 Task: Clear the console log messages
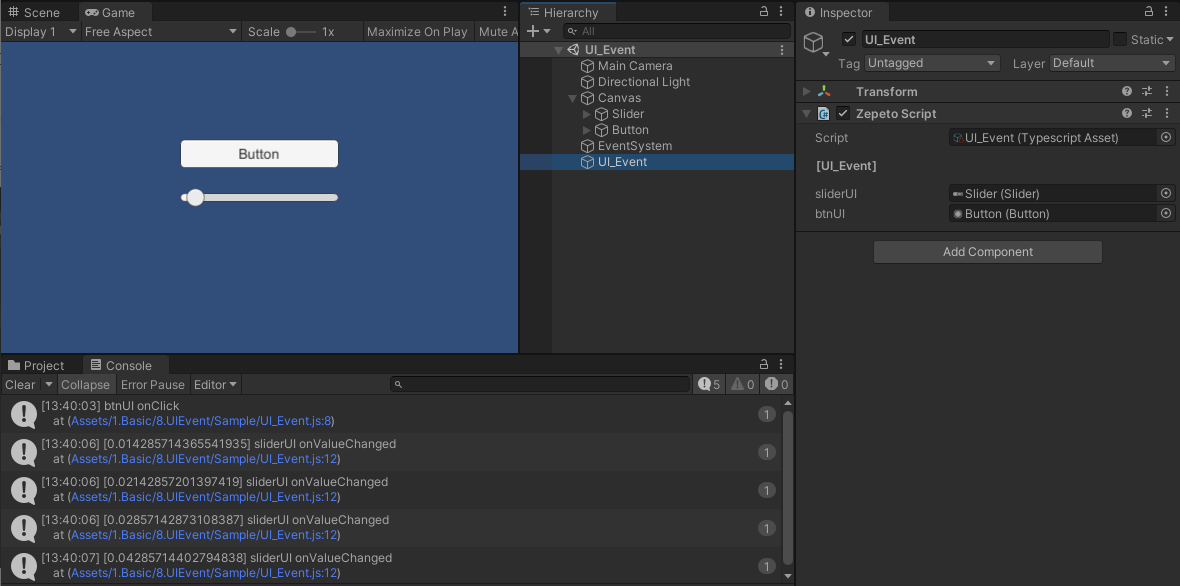(19, 385)
